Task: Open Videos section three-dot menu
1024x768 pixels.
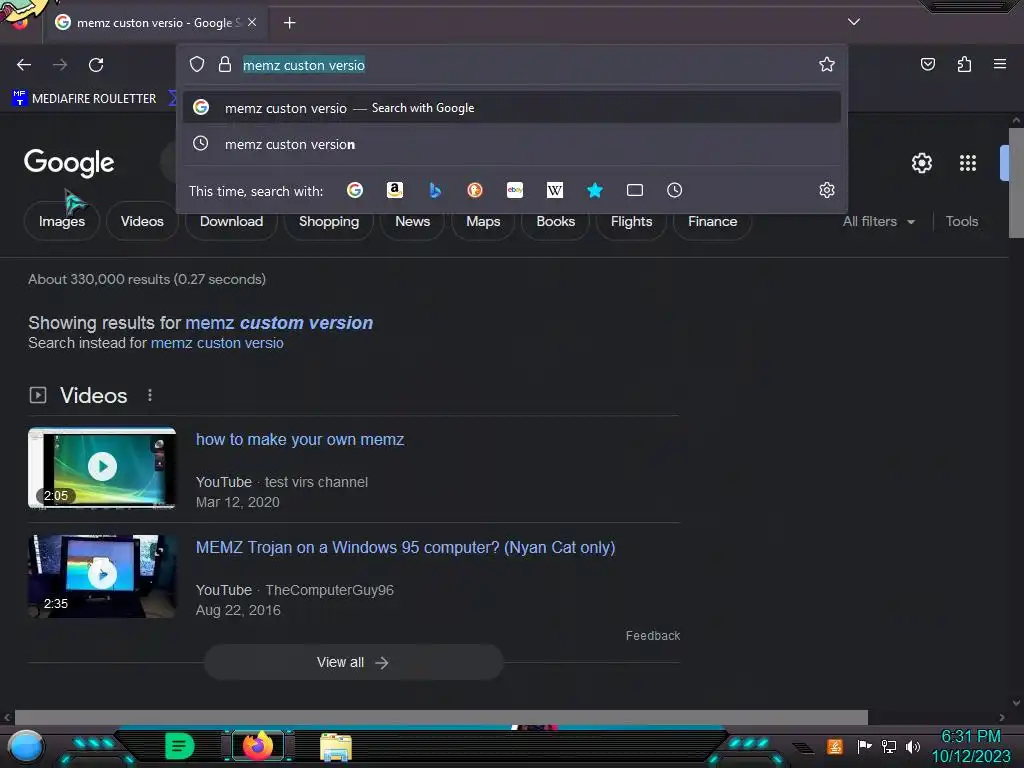Action: point(150,395)
